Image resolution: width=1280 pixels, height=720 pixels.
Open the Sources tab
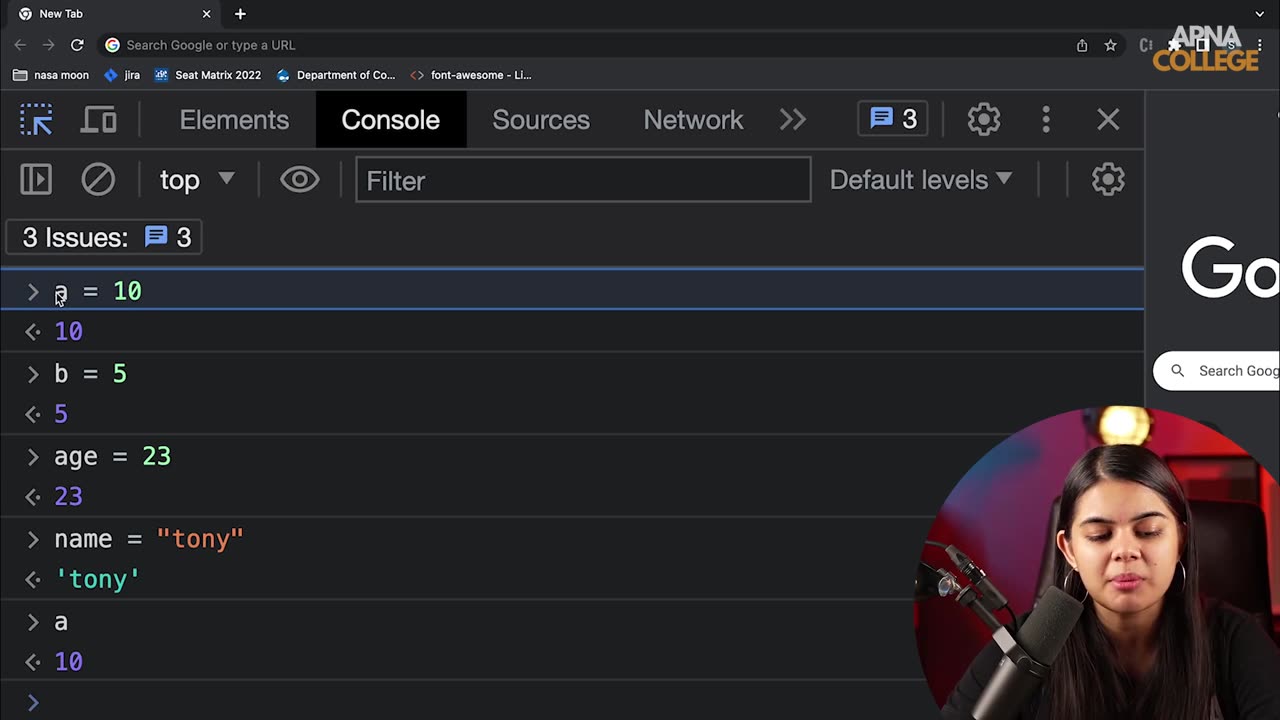point(541,120)
